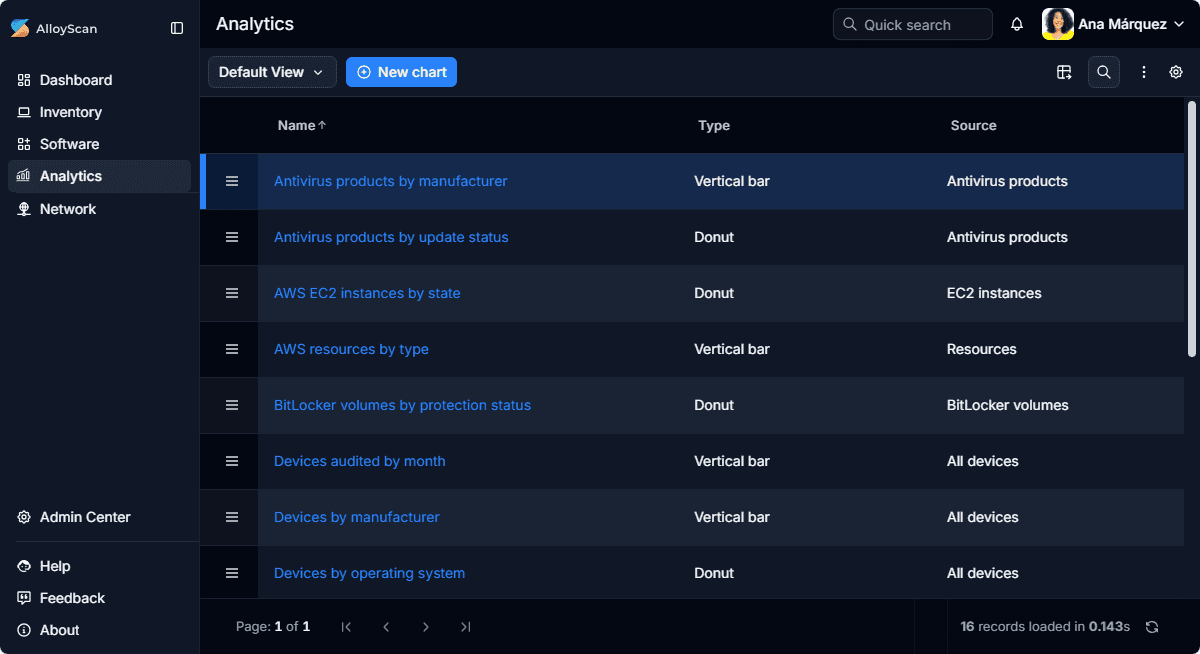
Task: Open Devices by manufacturer chart
Action: [x=357, y=517]
